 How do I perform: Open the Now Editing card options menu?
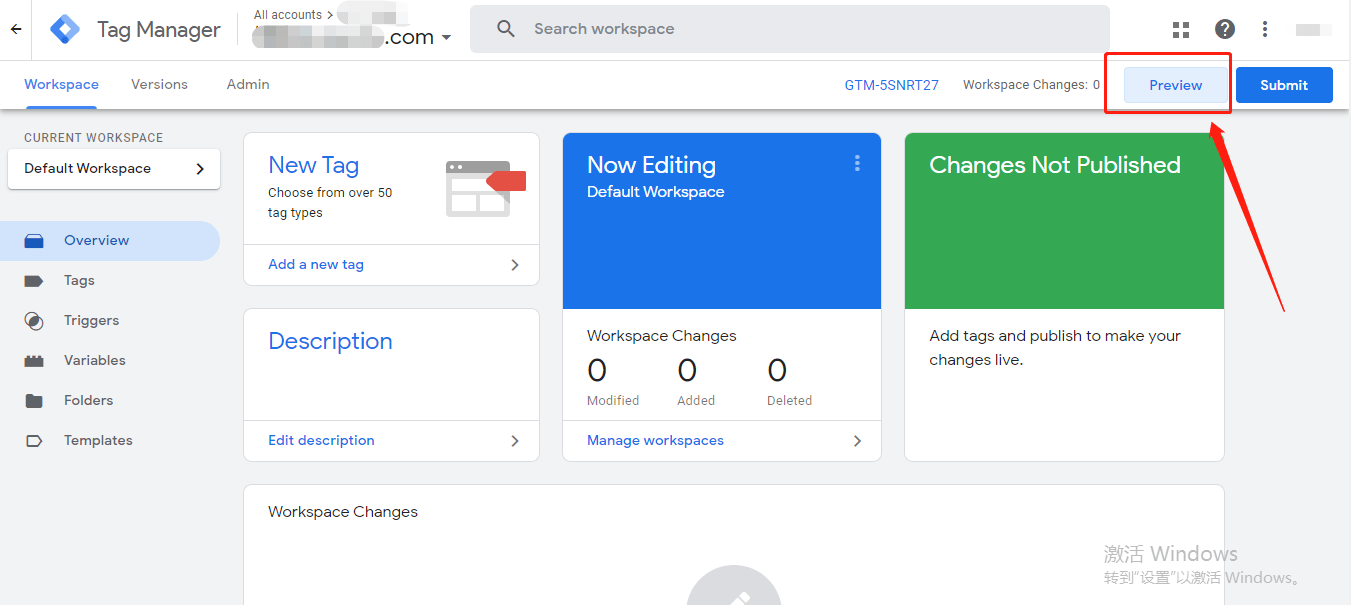(857, 163)
